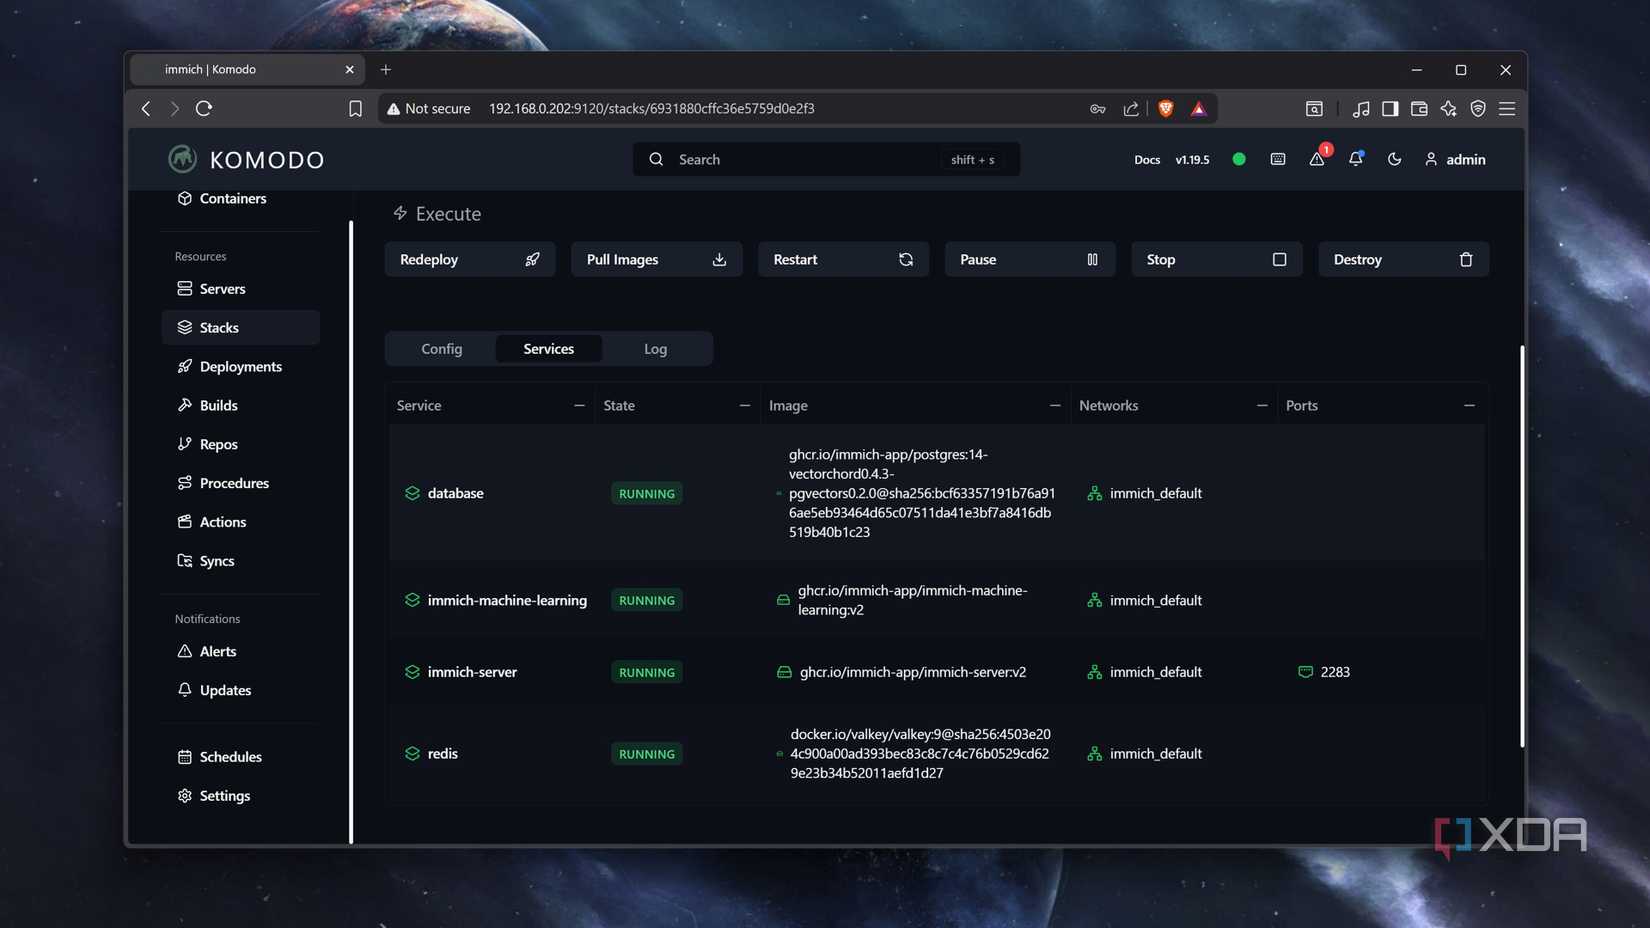Click the bell notifications icon
This screenshot has width=1650, height=928.
pyautogui.click(x=1355, y=159)
